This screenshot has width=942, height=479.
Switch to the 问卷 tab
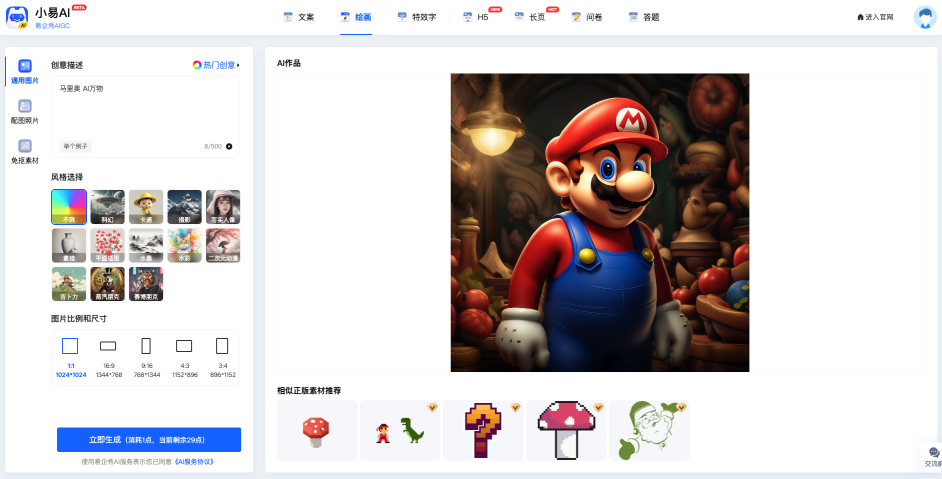coord(587,17)
